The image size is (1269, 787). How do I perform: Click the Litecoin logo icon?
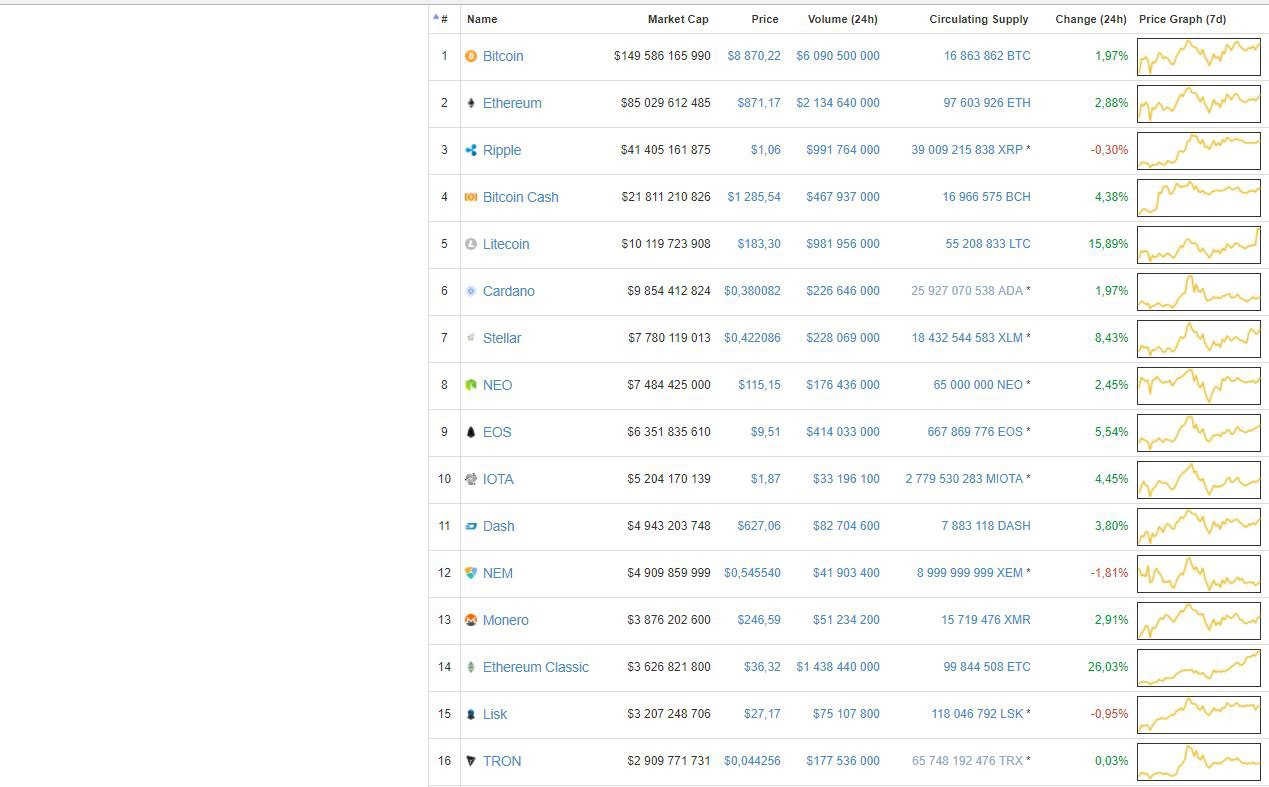tap(471, 244)
